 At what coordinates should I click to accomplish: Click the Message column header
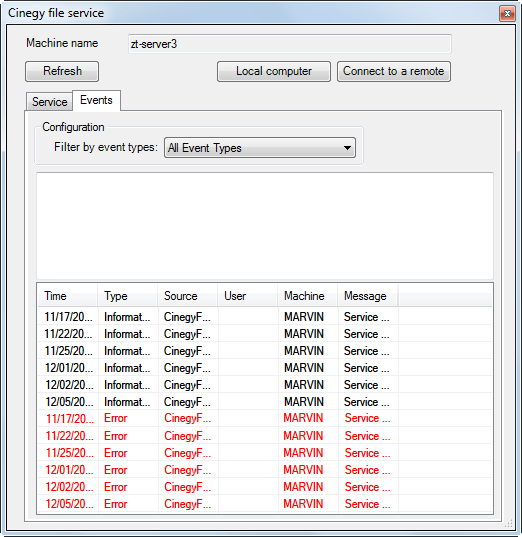point(368,296)
